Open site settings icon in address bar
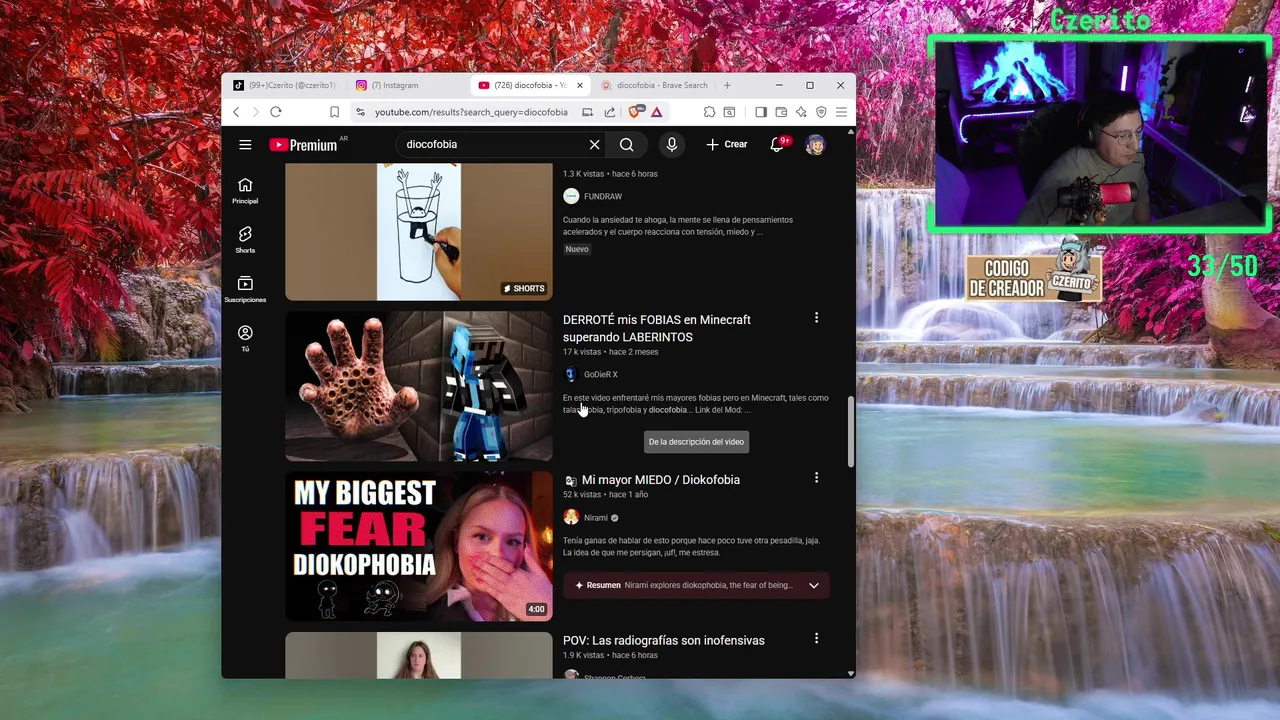 [x=361, y=112]
